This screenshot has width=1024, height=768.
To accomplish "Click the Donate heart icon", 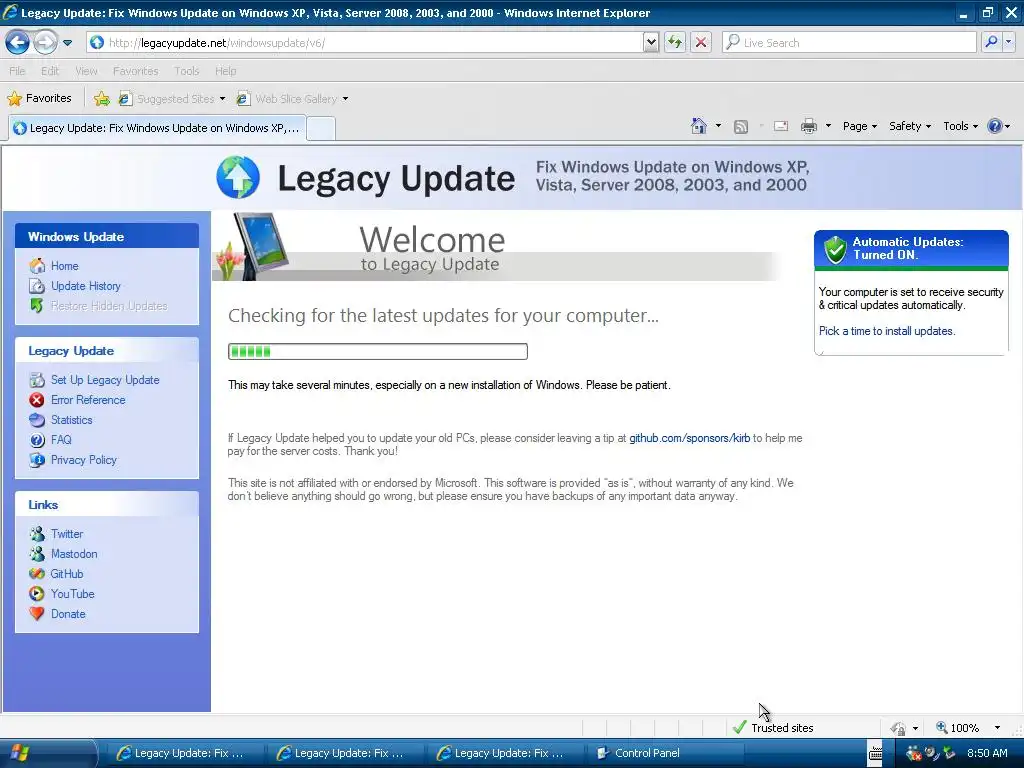I will point(37,614).
